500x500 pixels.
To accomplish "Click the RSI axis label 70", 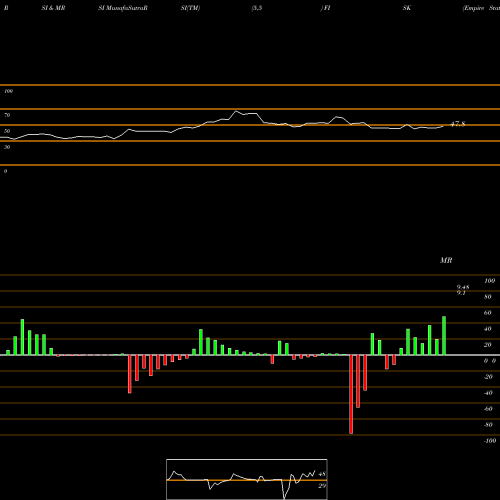I will (7, 115).
